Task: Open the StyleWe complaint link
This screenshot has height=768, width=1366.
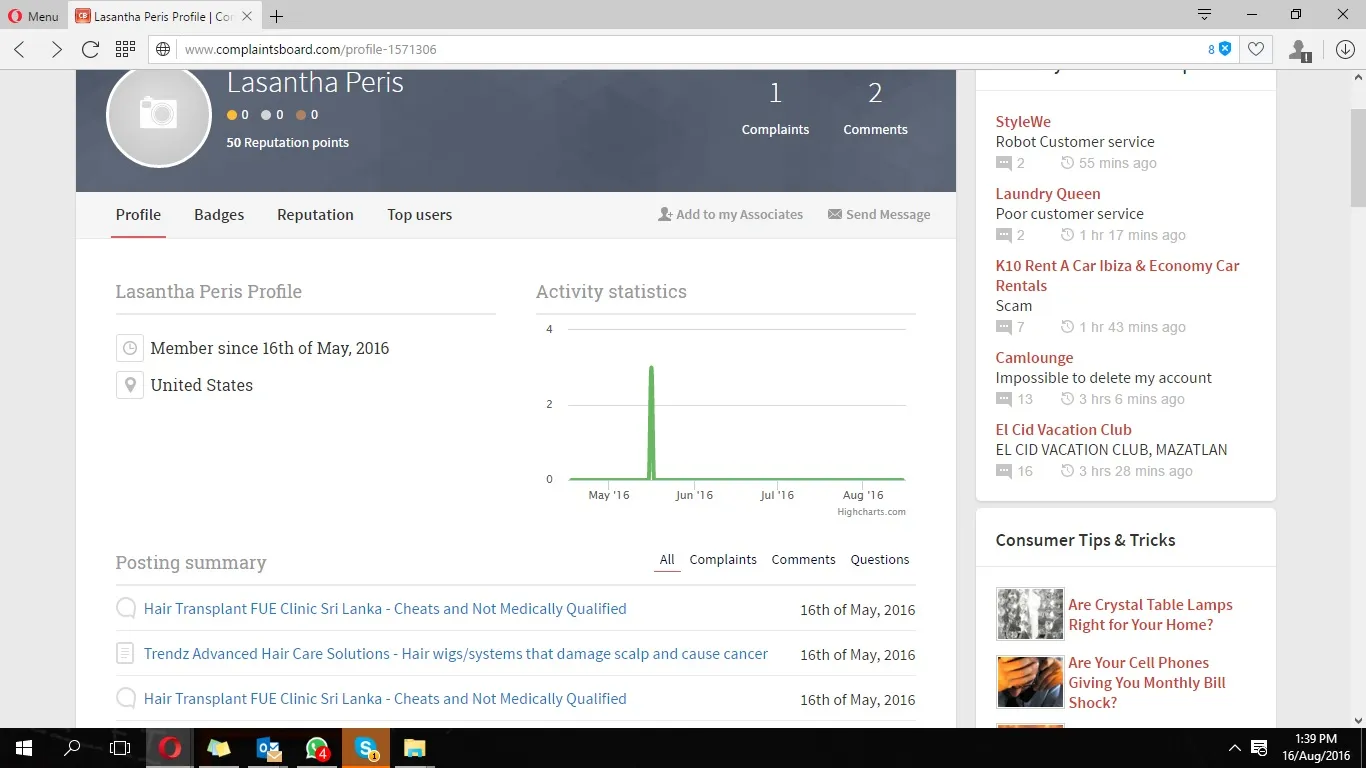Action: click(x=1023, y=122)
